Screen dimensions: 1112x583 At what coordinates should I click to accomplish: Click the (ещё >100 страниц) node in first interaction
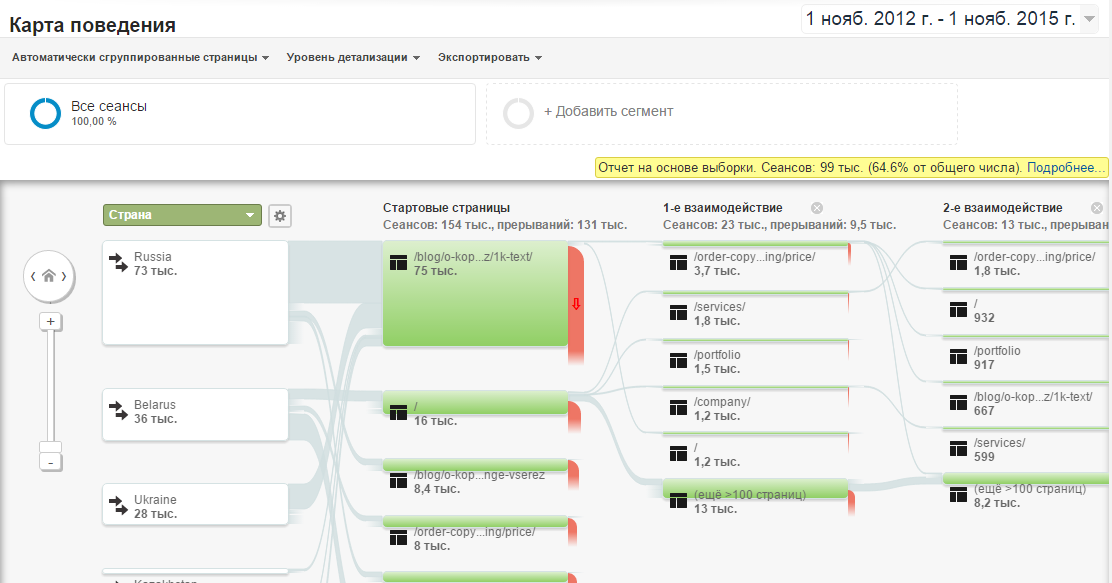[x=755, y=500]
